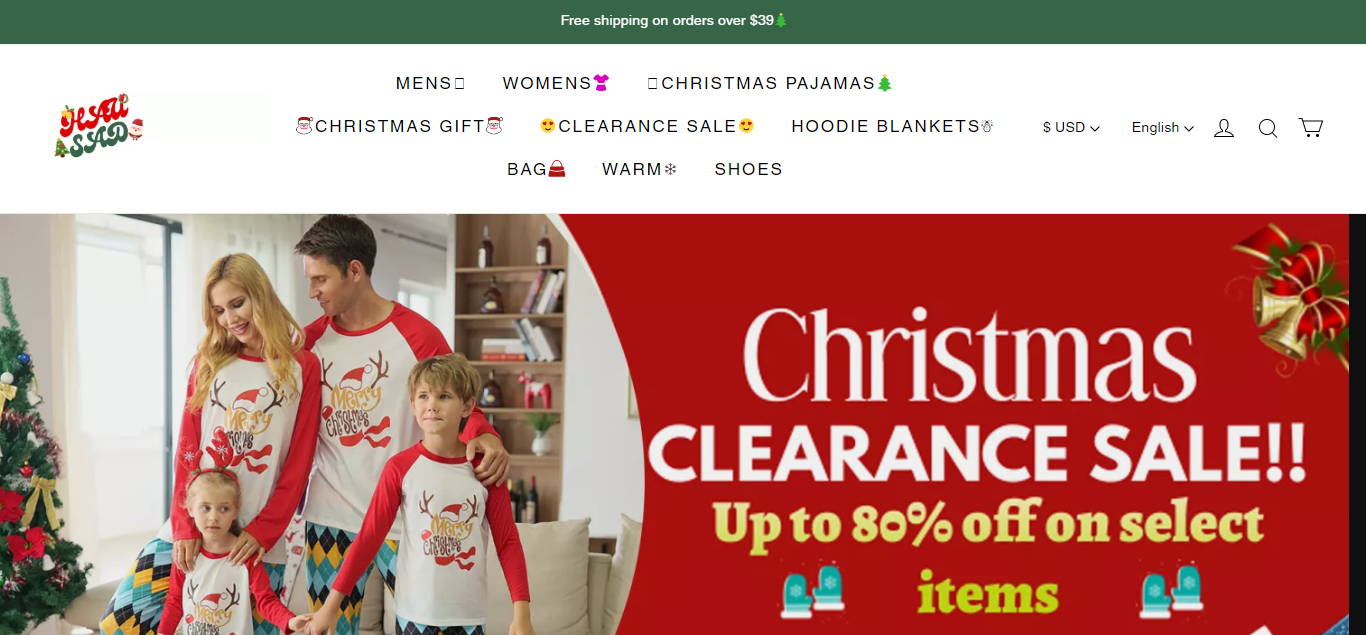Click the Up to 80% off text
Image resolution: width=1366 pixels, height=635 pixels.
click(x=987, y=523)
